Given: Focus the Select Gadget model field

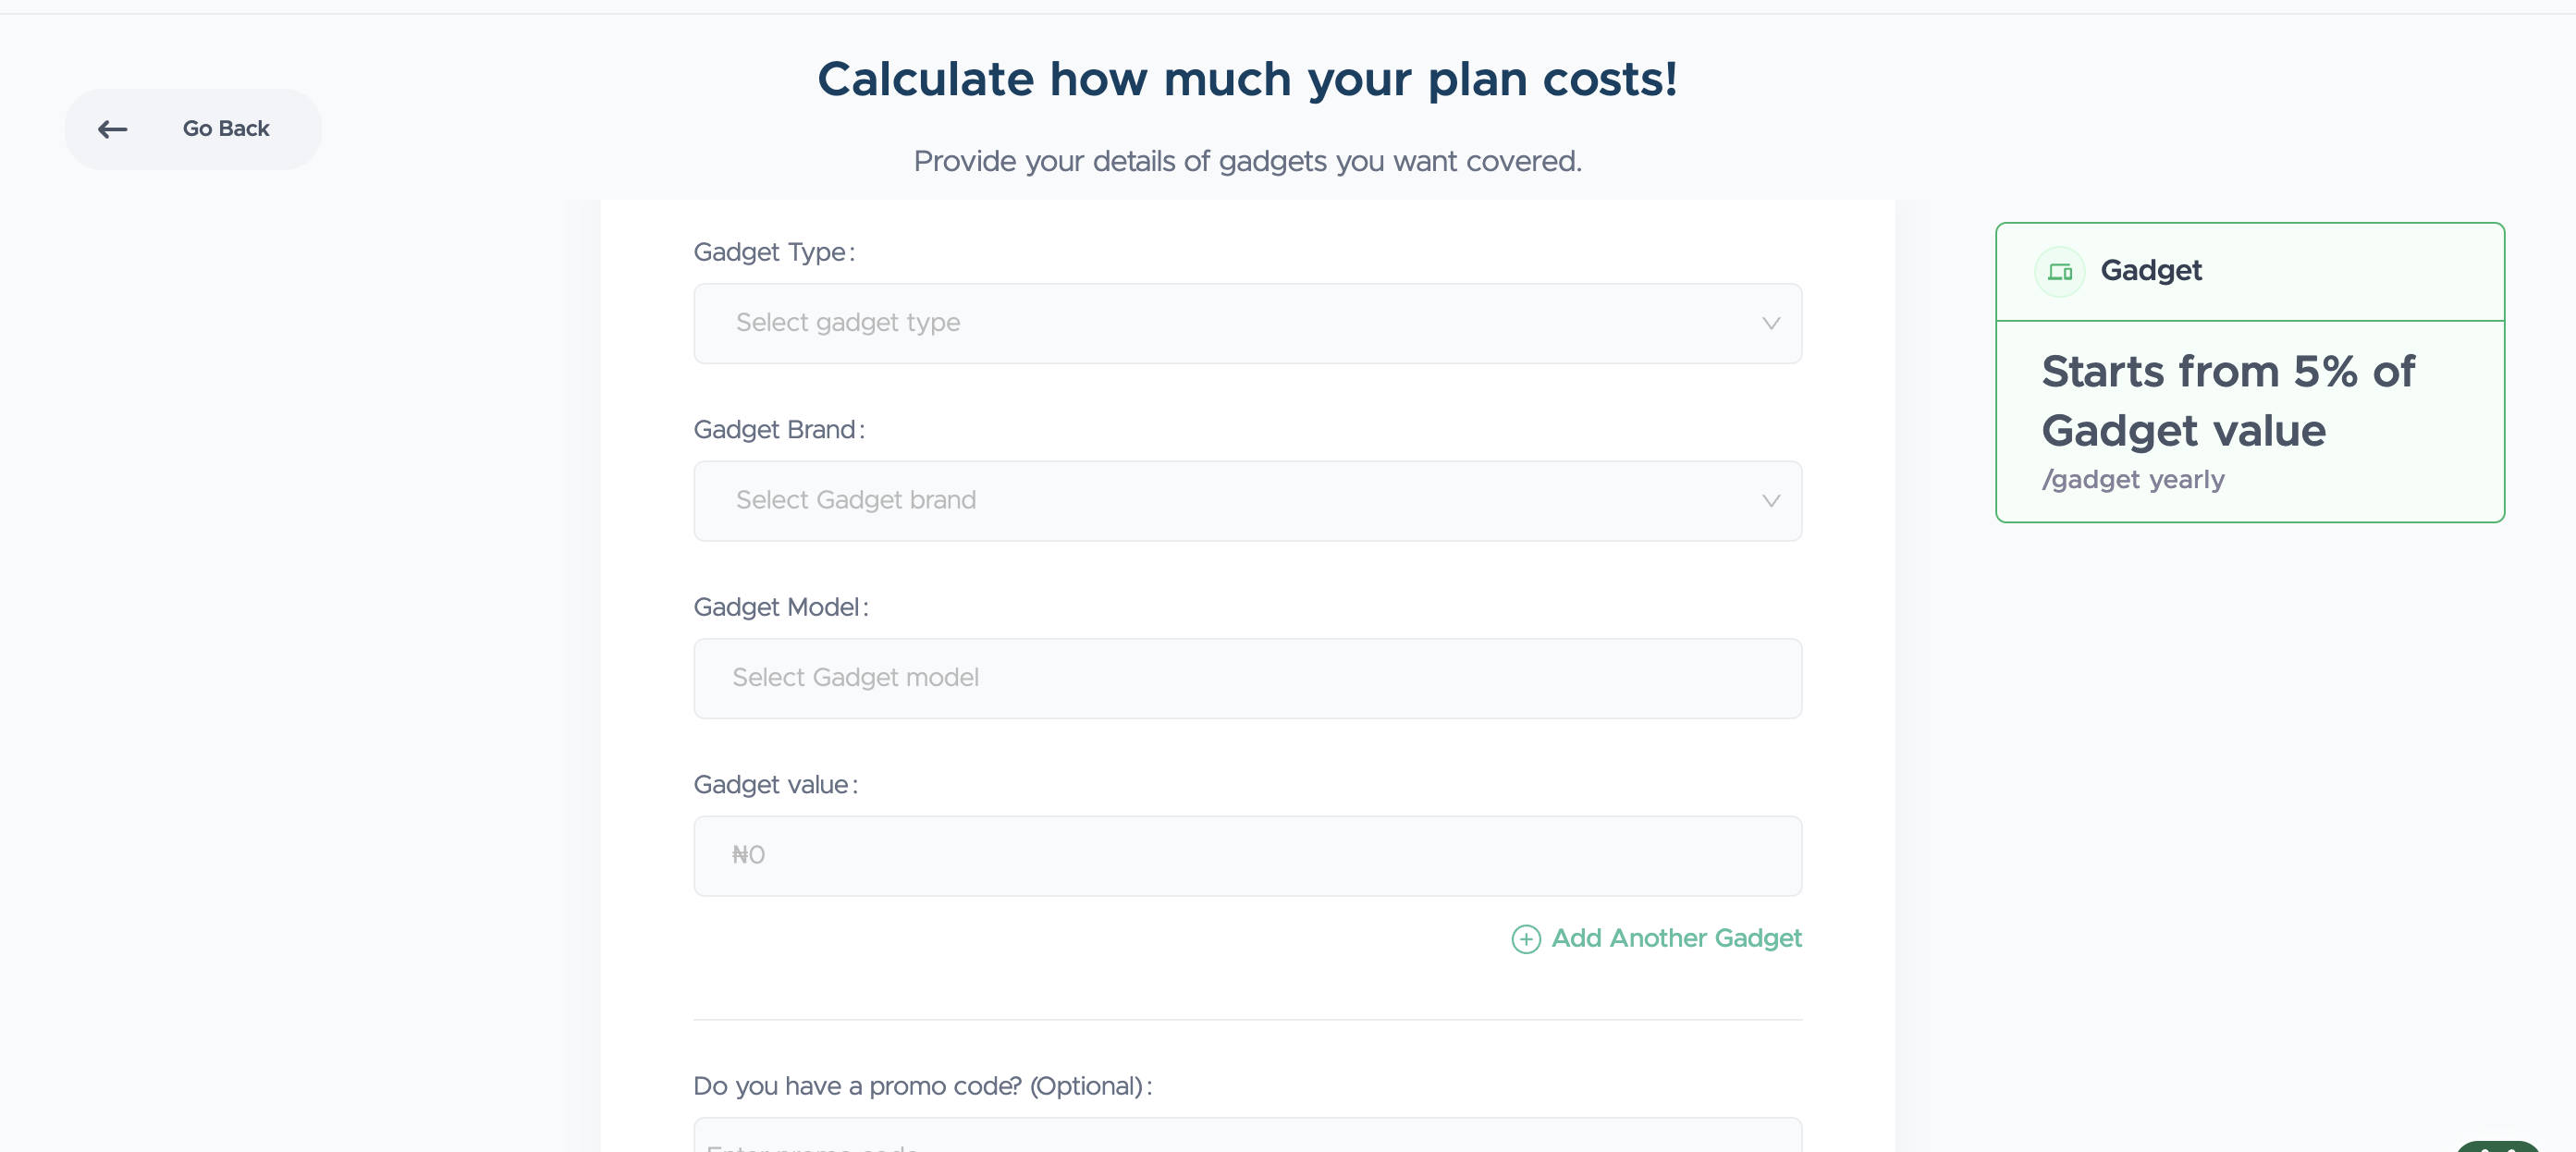Looking at the screenshot, I should [1246, 678].
